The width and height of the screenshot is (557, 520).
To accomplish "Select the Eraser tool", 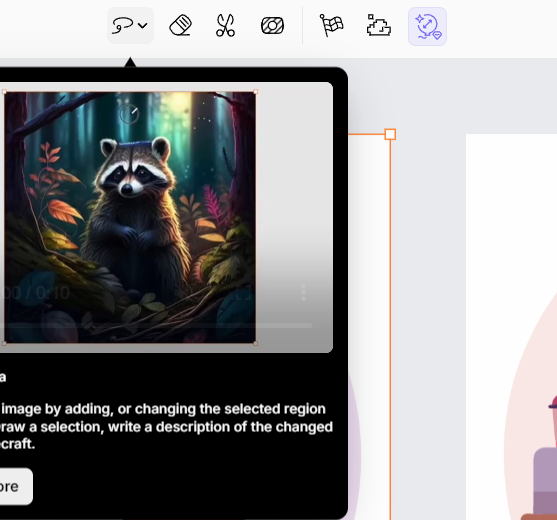I will pyautogui.click(x=181, y=26).
